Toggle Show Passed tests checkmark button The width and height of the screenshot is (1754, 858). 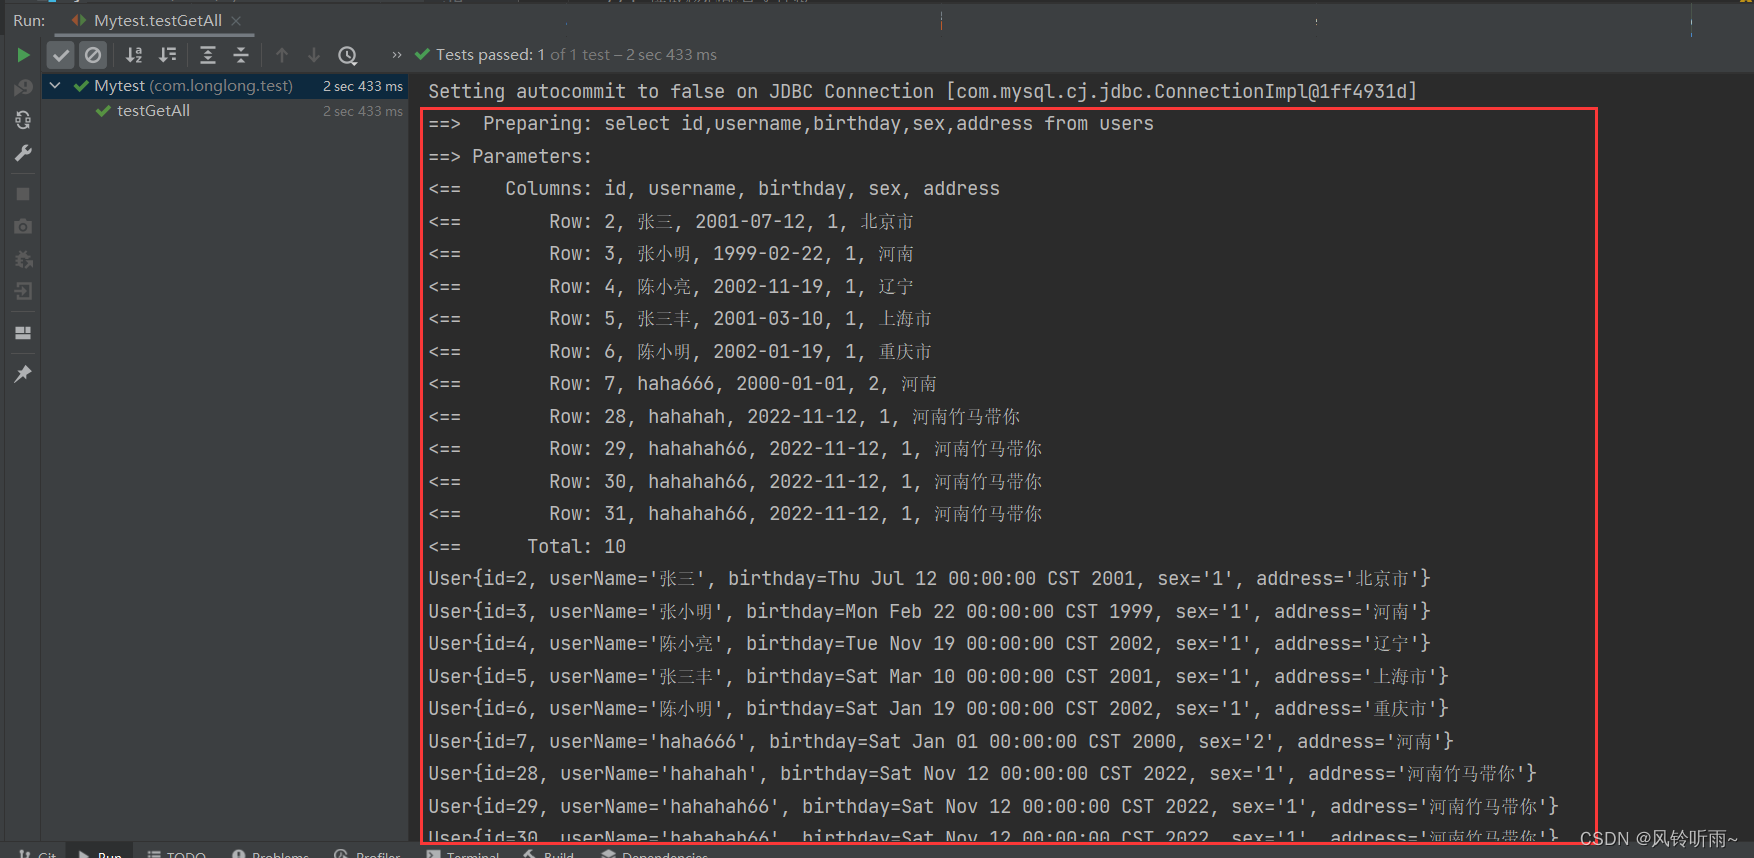[x=61, y=55]
